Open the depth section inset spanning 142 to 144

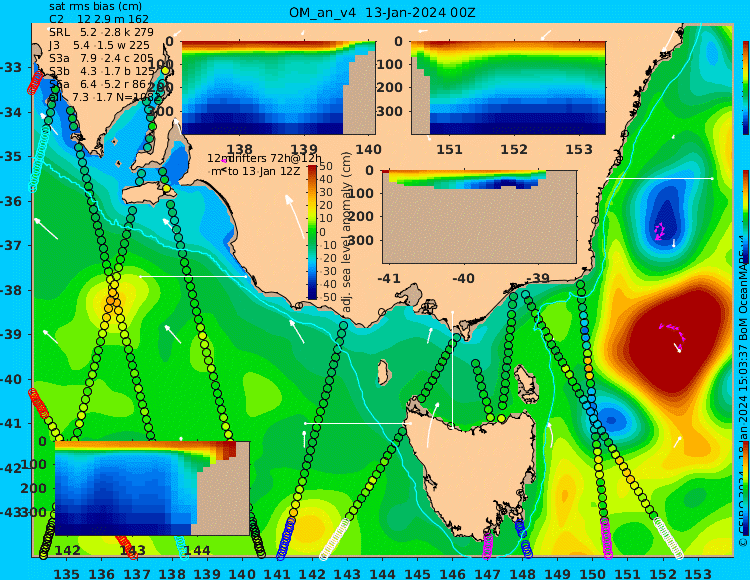pos(152,488)
